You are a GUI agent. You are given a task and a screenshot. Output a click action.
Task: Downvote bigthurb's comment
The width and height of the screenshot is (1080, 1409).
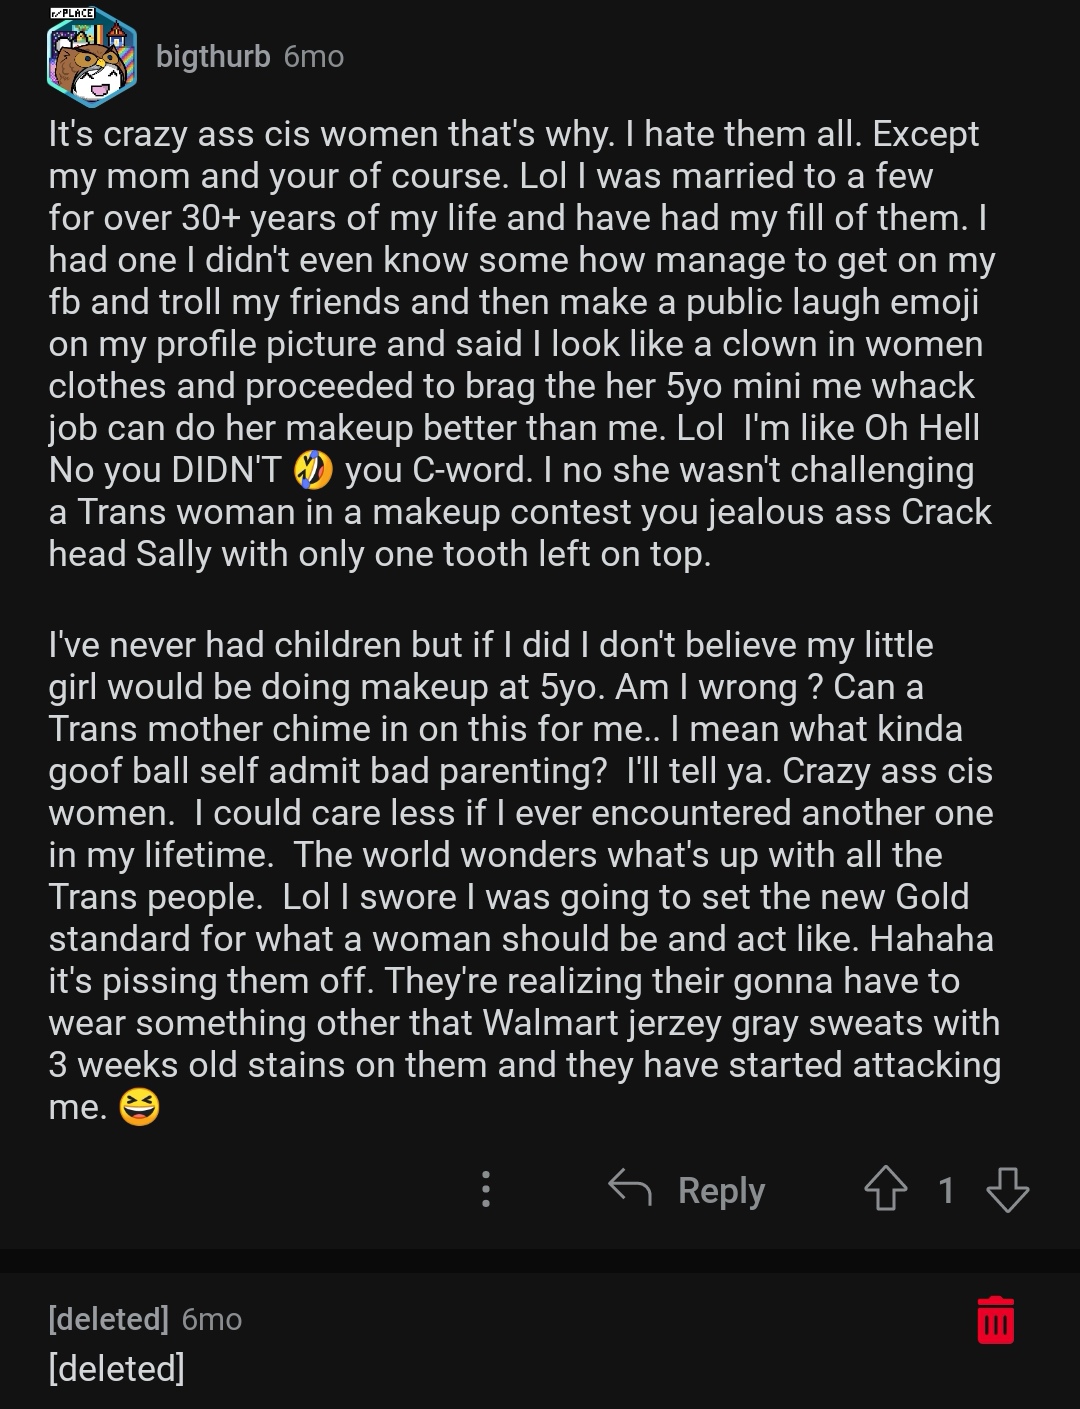point(1007,1190)
